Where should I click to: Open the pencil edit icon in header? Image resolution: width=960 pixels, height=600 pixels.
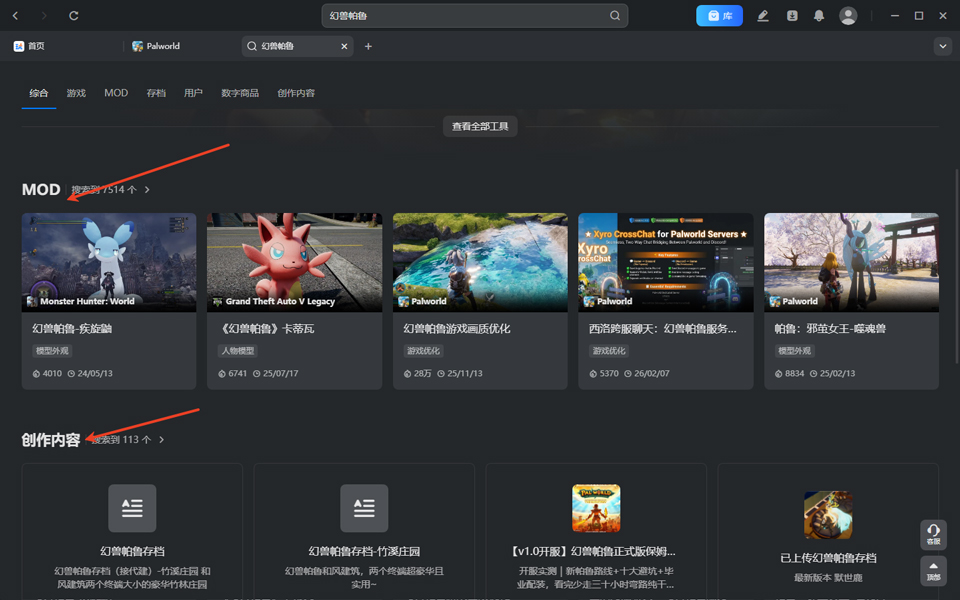(763, 16)
